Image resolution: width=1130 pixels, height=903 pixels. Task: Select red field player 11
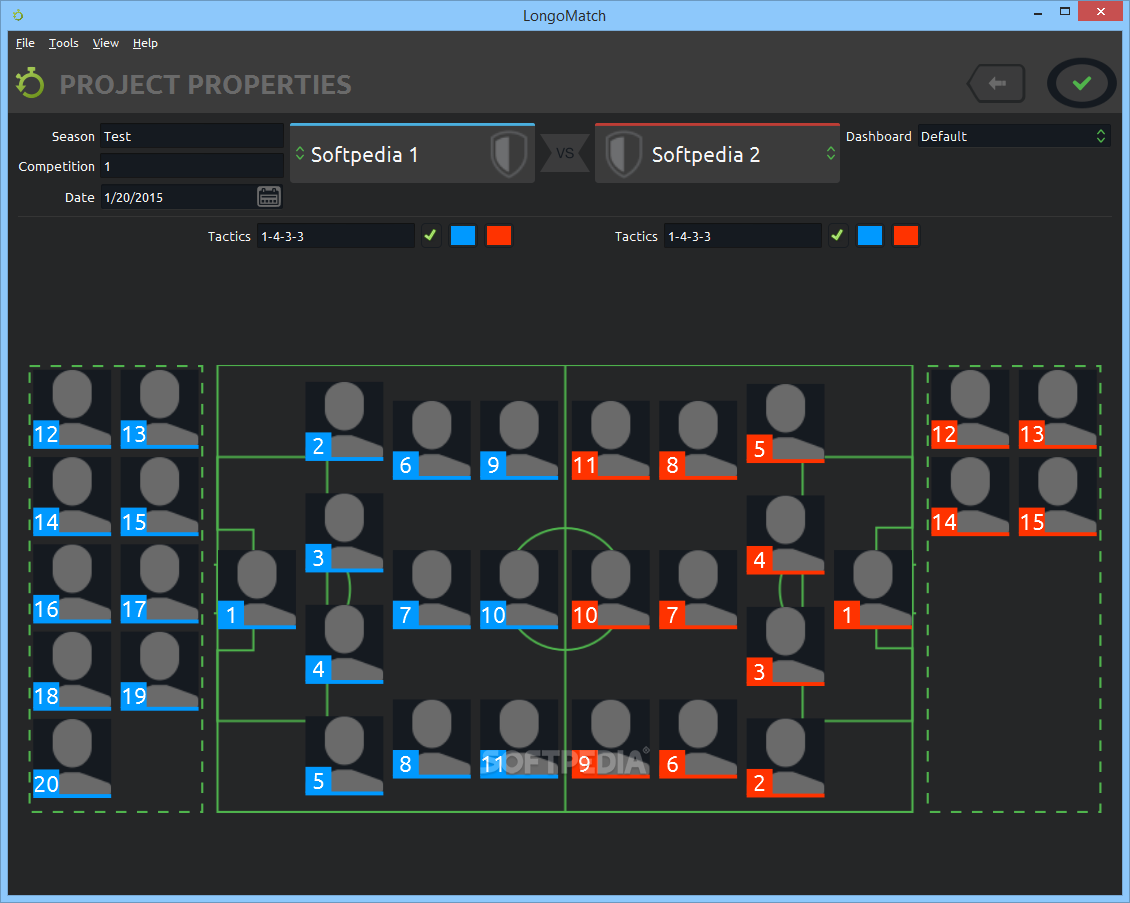610,440
